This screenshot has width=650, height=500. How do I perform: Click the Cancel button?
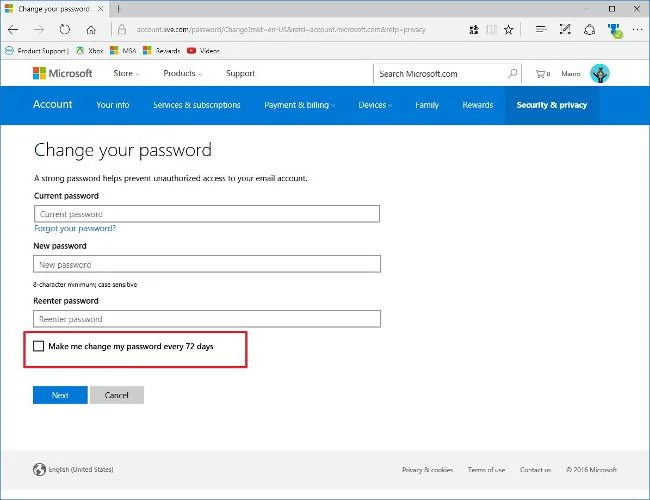click(117, 395)
